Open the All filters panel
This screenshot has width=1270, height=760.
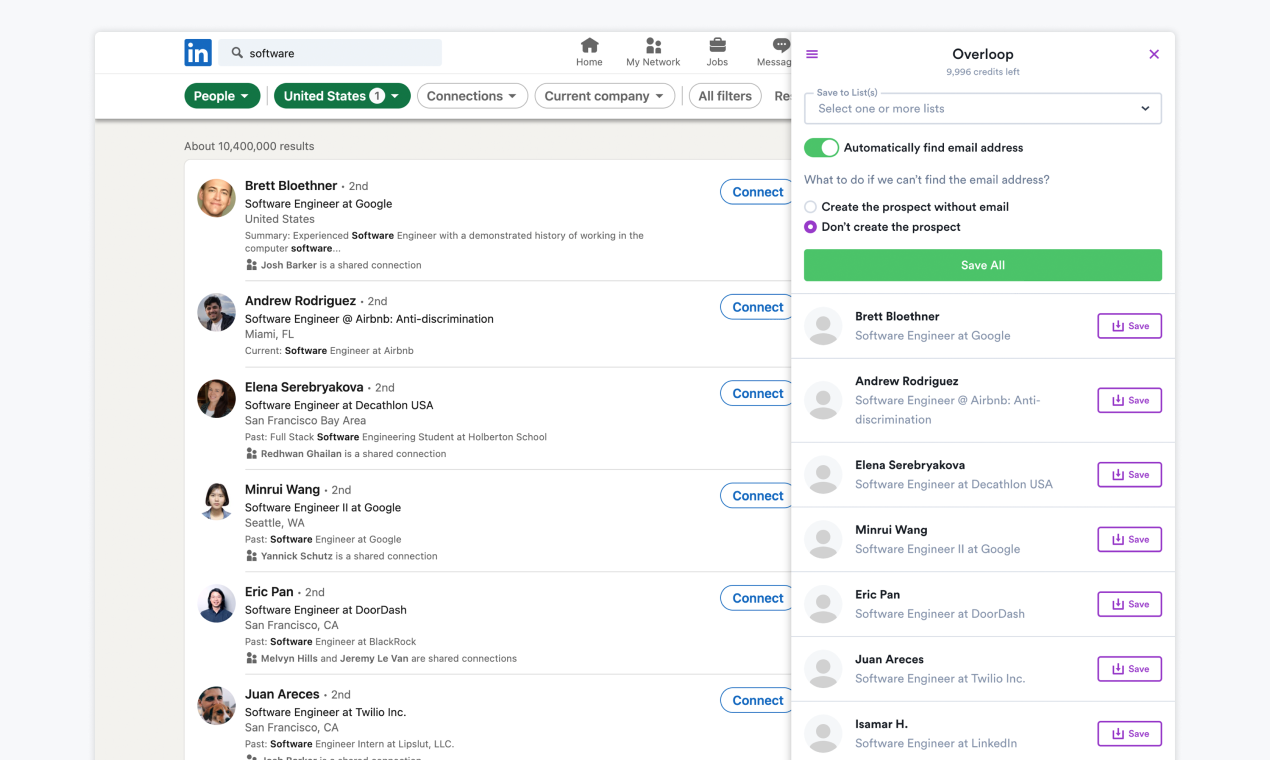point(724,95)
